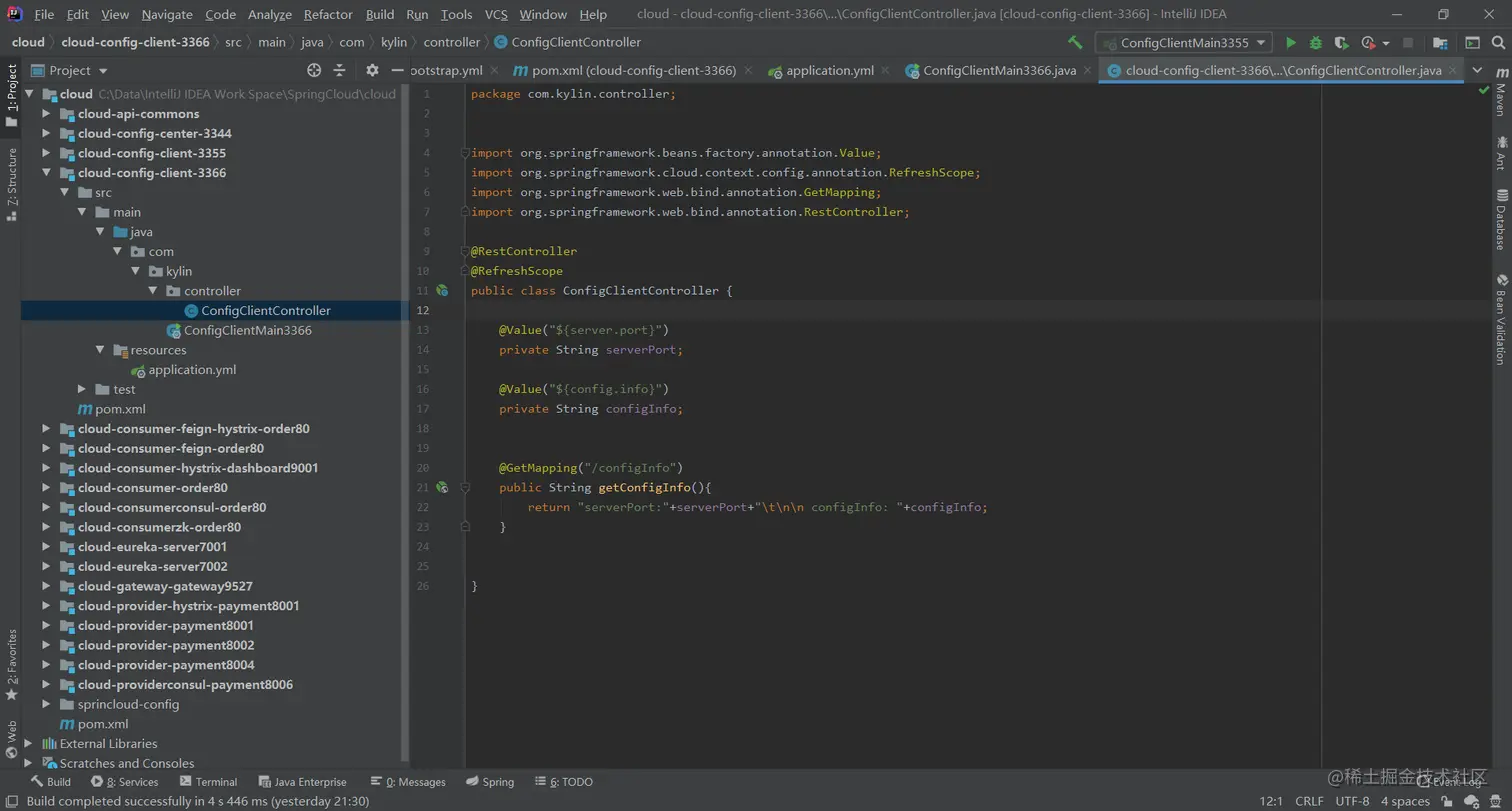1512x811 pixels.
Task: Open the Services tool window
Action: point(124,782)
